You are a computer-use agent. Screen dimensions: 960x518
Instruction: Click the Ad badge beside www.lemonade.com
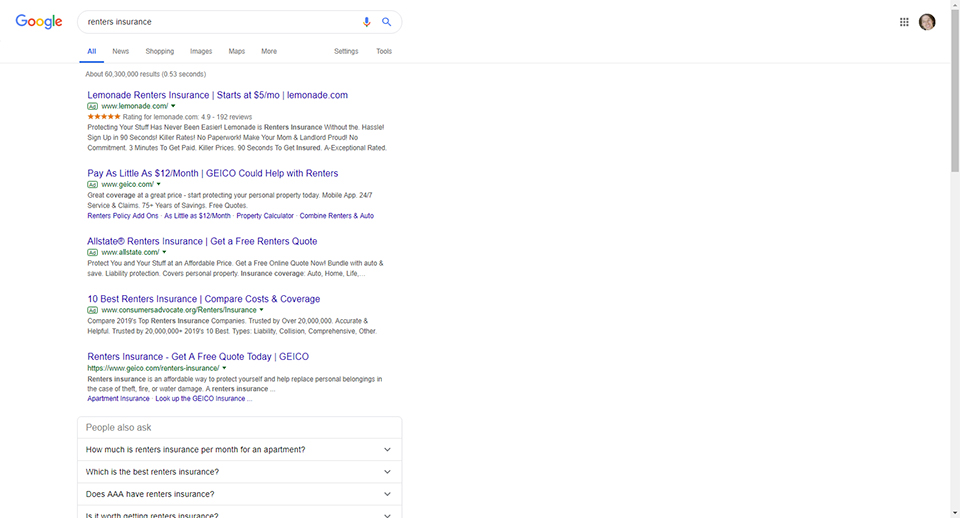tap(92, 106)
